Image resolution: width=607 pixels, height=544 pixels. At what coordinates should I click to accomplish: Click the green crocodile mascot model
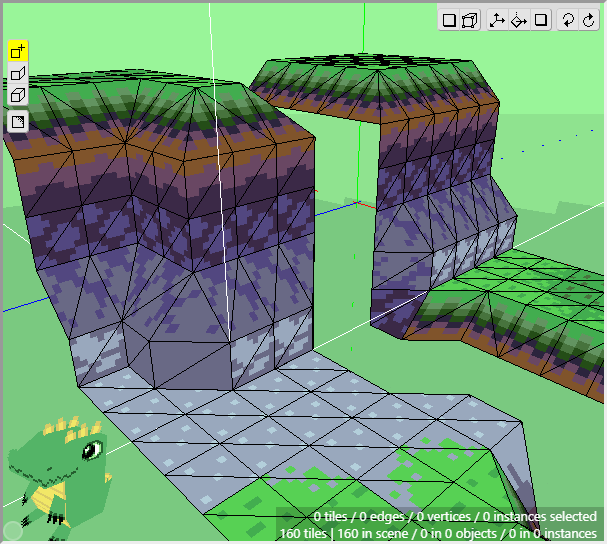(60, 470)
